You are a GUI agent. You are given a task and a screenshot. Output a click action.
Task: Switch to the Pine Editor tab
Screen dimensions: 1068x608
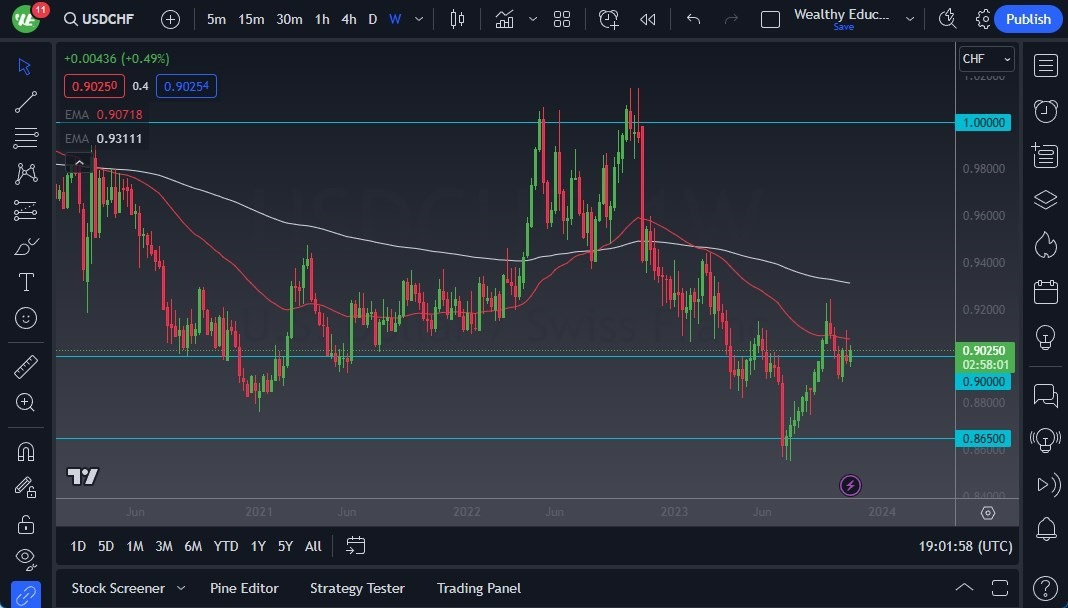click(244, 588)
